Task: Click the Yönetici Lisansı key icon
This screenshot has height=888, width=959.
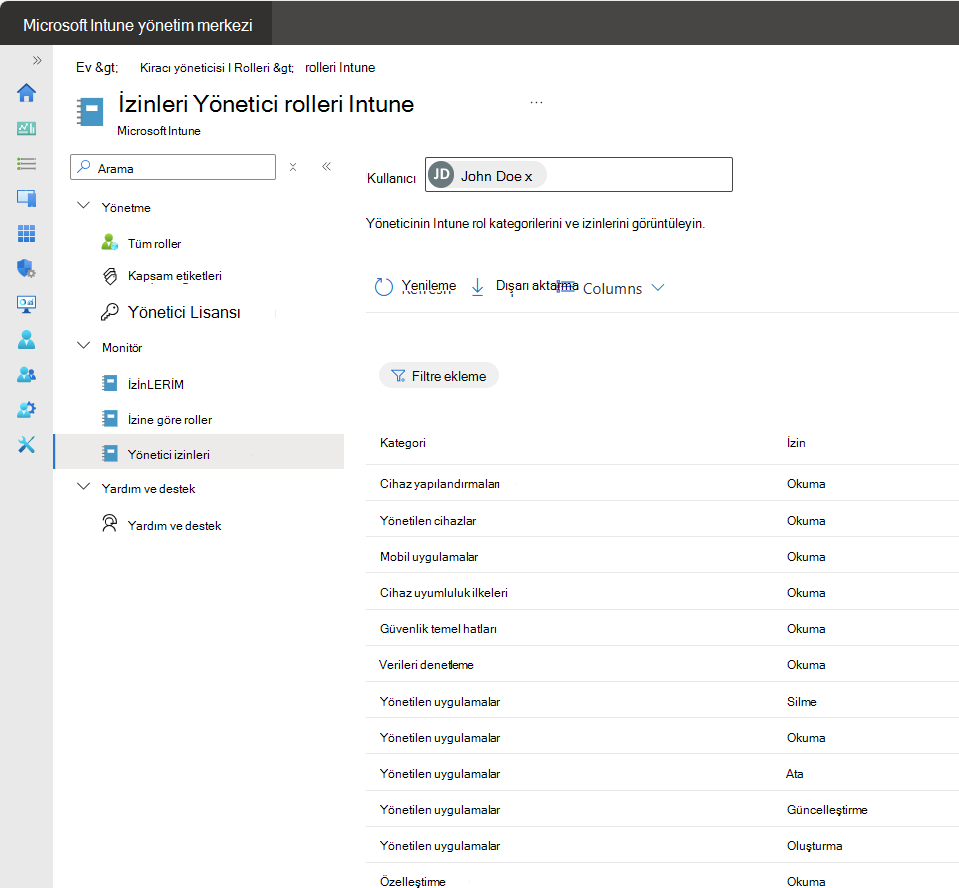Action: [x=109, y=312]
